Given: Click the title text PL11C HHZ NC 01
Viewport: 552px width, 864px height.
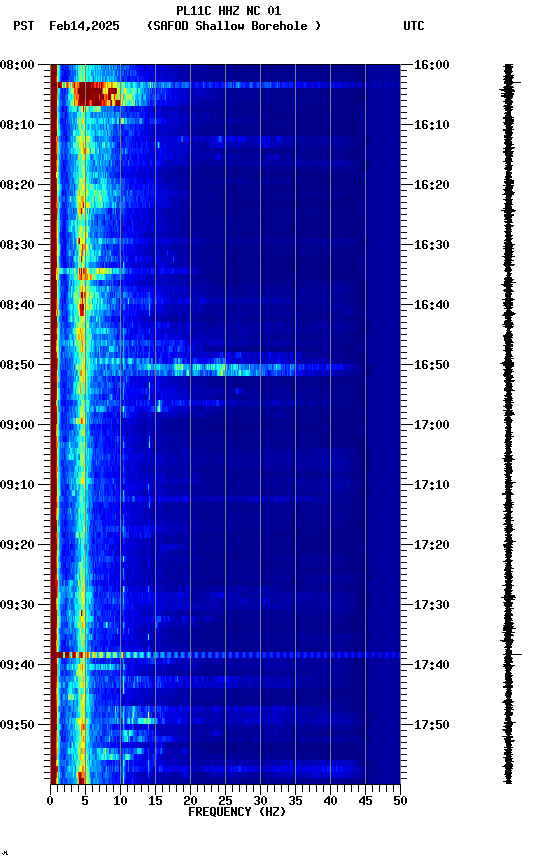Looking at the screenshot, I should click(229, 10).
